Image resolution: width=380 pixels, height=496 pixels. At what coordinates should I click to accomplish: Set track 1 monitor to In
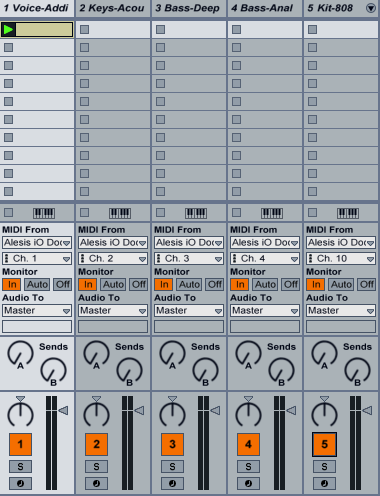pyautogui.click(x=12, y=285)
